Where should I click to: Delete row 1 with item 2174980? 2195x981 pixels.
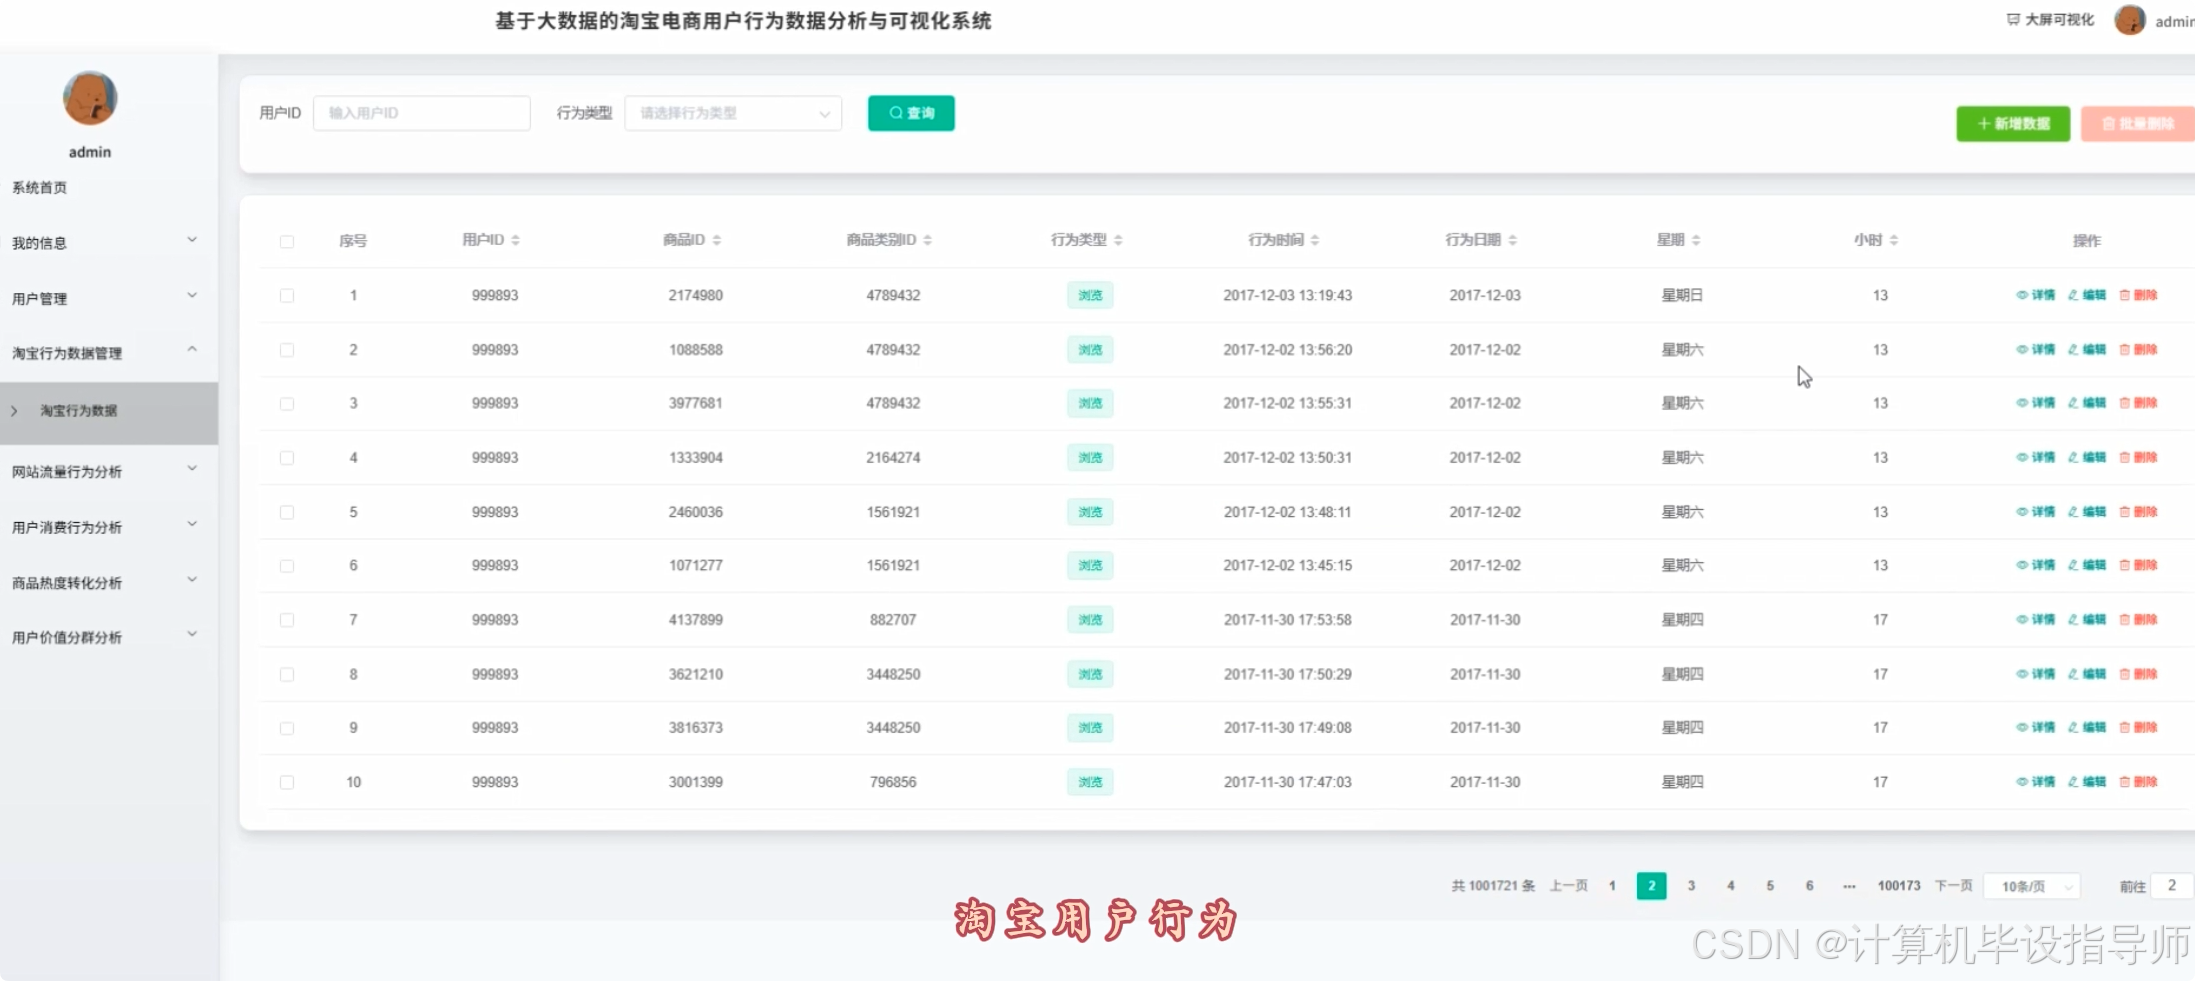(x=2139, y=295)
